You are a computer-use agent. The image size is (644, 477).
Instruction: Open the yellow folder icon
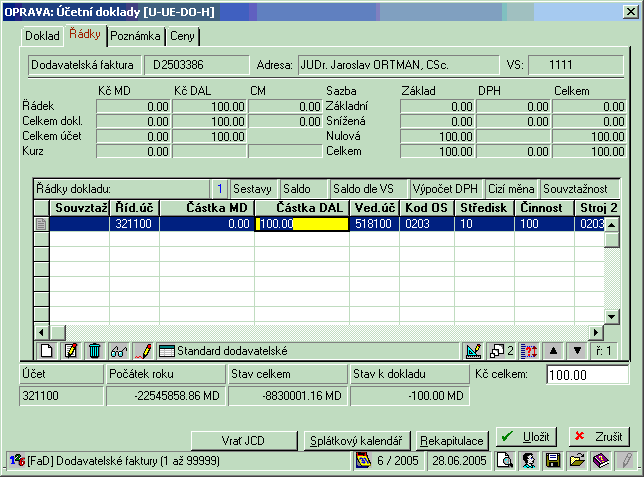[577, 460]
